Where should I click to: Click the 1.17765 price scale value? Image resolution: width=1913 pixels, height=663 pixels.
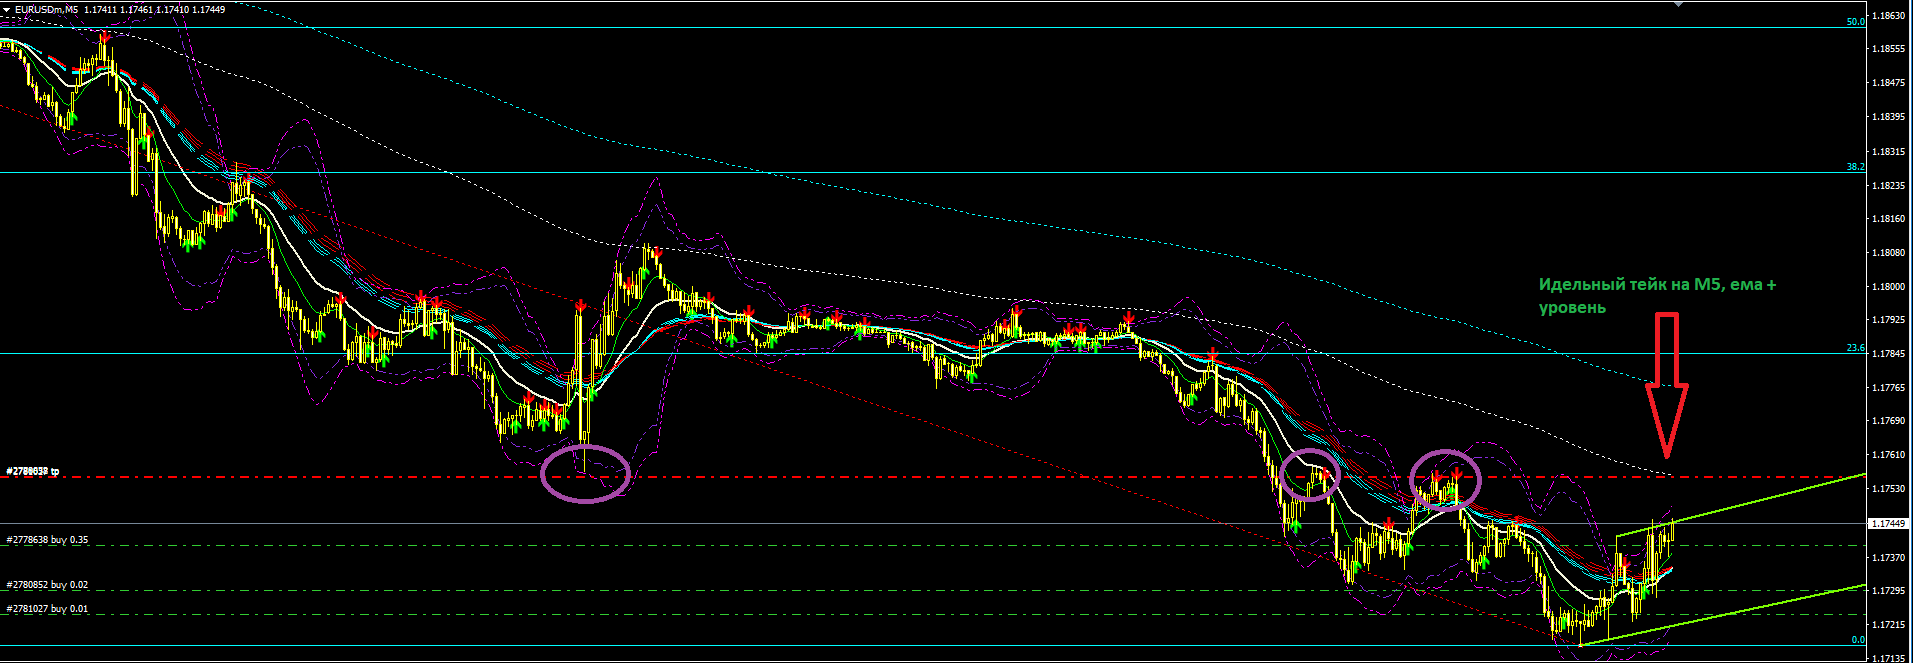click(x=1889, y=388)
